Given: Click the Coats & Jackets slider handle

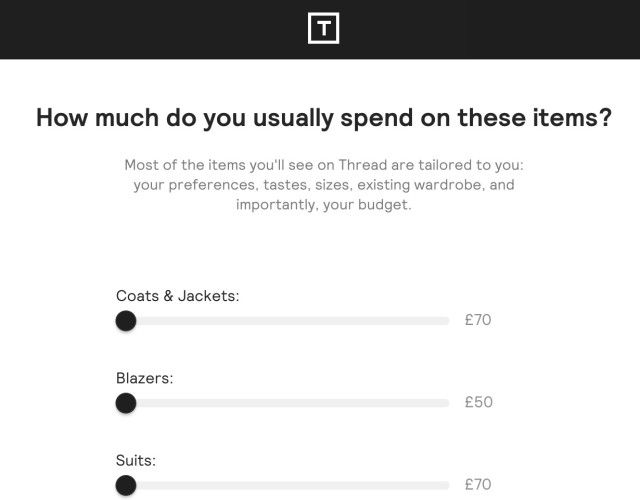Looking at the screenshot, I should (x=126, y=321).
